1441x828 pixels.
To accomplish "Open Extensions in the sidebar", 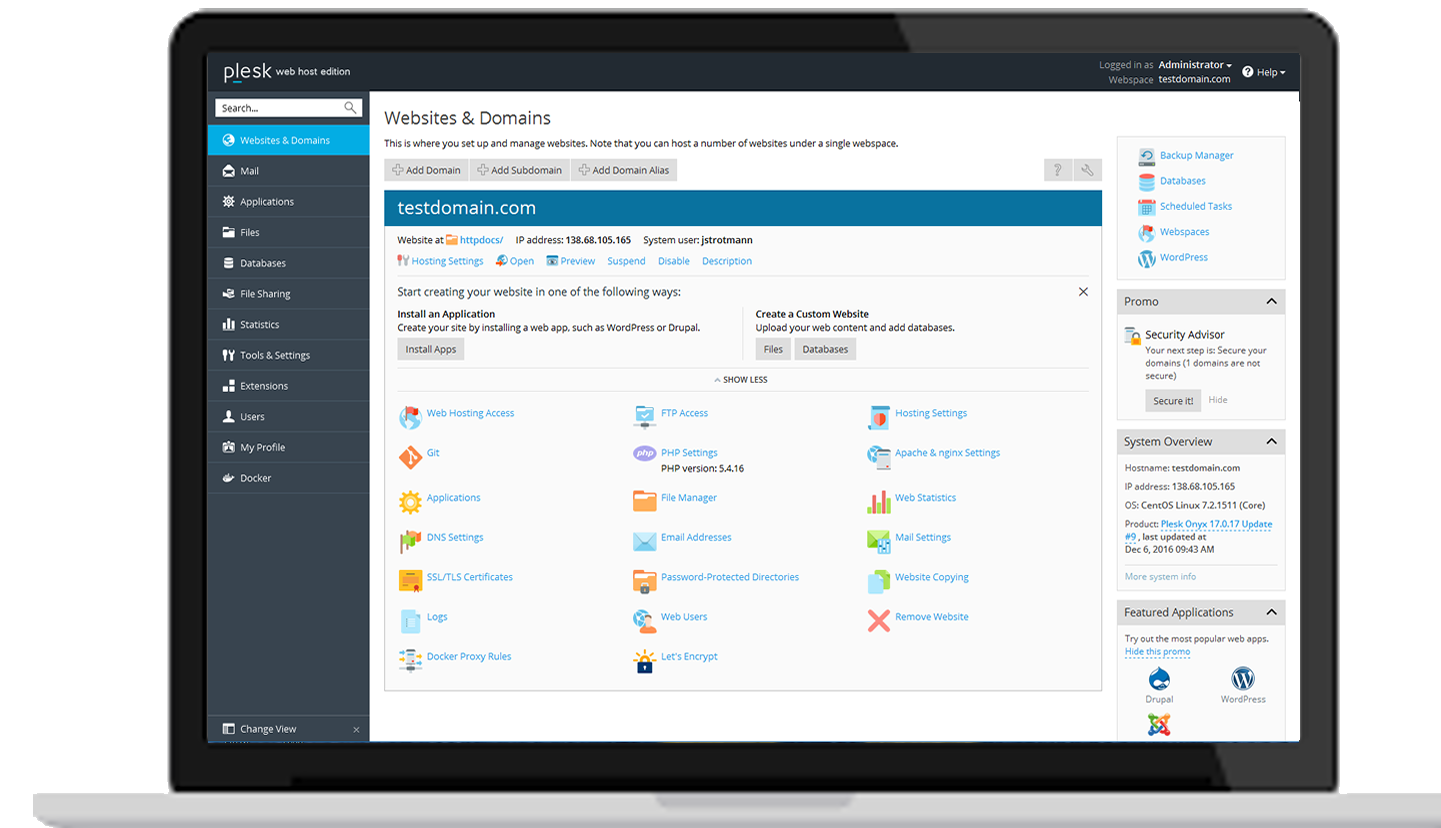I will tap(288, 386).
